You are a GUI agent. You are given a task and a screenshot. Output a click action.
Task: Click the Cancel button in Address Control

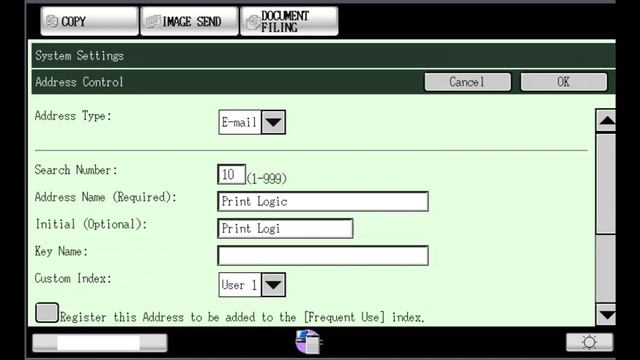point(467,82)
